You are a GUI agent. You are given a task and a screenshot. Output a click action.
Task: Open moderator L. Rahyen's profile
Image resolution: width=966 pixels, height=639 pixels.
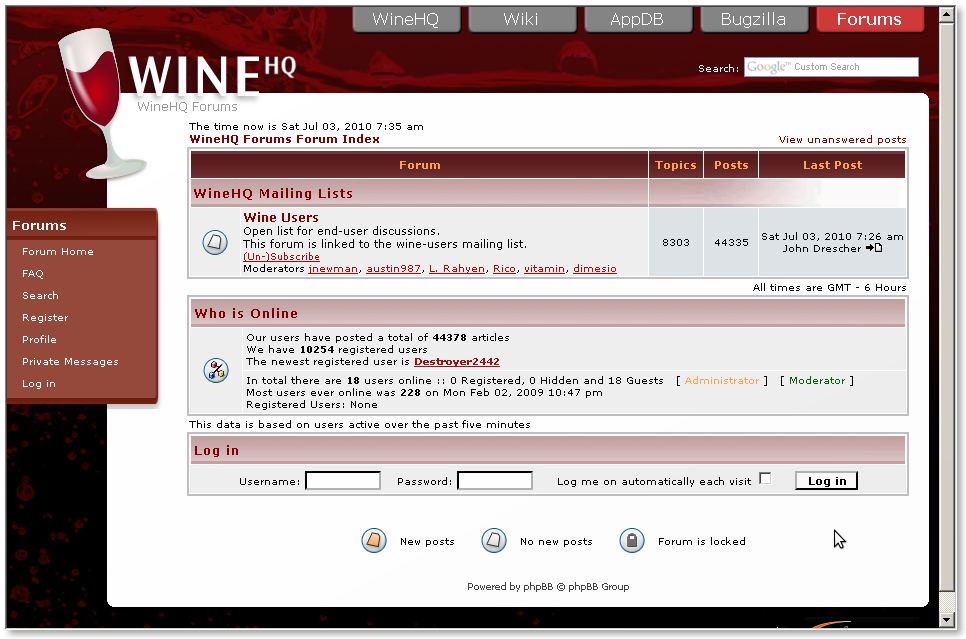[x=457, y=269]
